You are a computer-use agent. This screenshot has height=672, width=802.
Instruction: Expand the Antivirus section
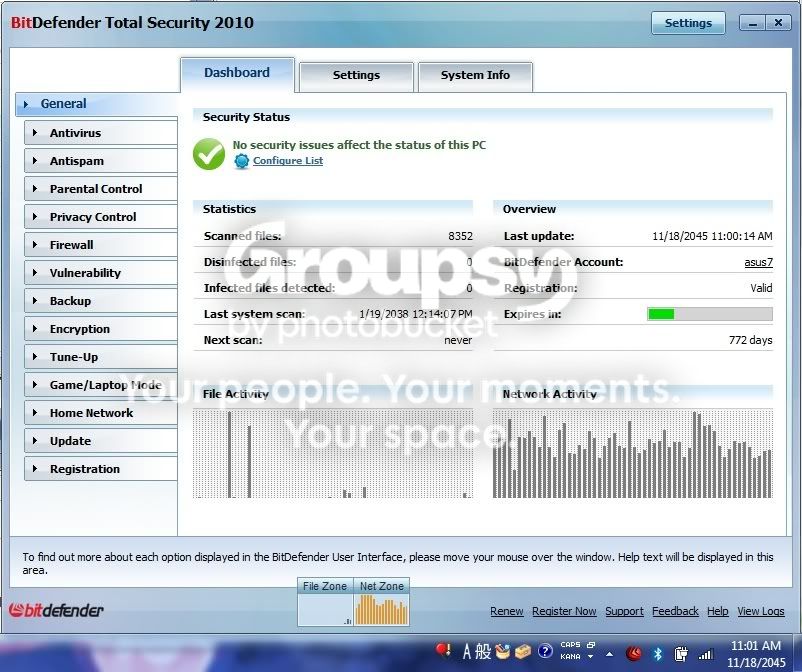(x=101, y=133)
